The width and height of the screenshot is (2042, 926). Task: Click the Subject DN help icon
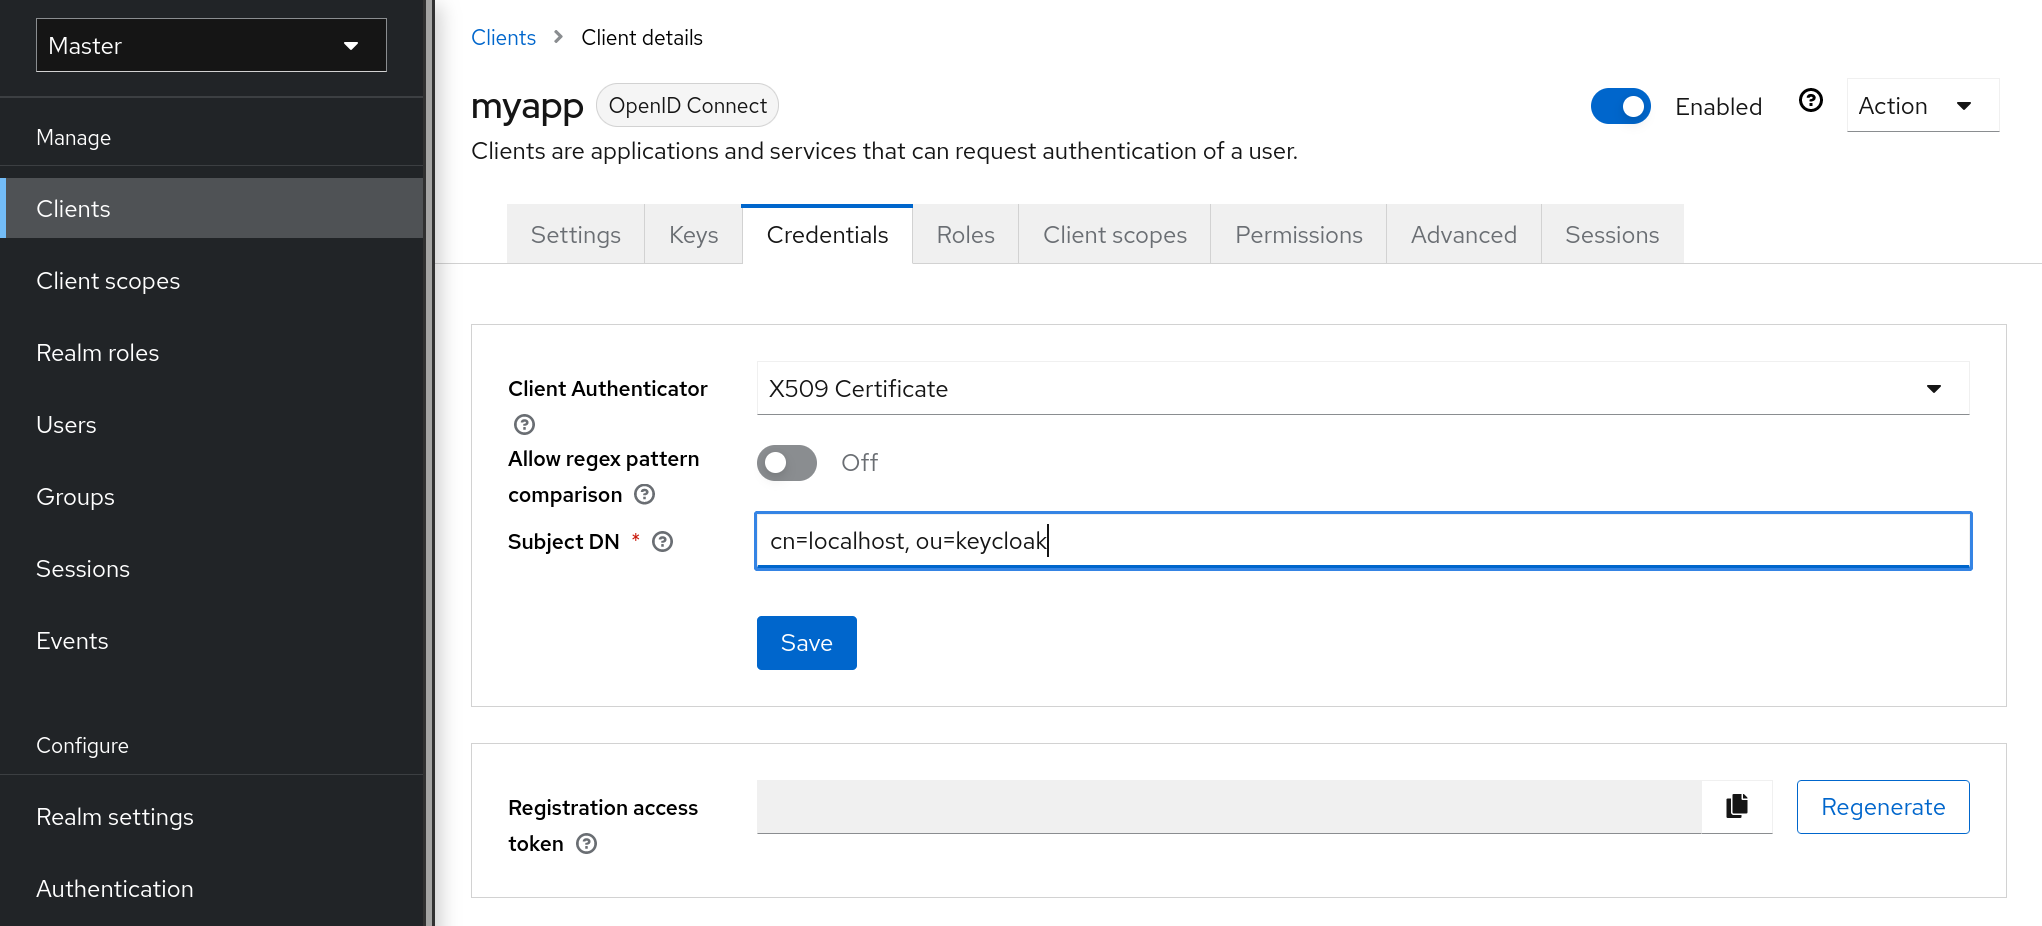pyautogui.click(x=661, y=541)
